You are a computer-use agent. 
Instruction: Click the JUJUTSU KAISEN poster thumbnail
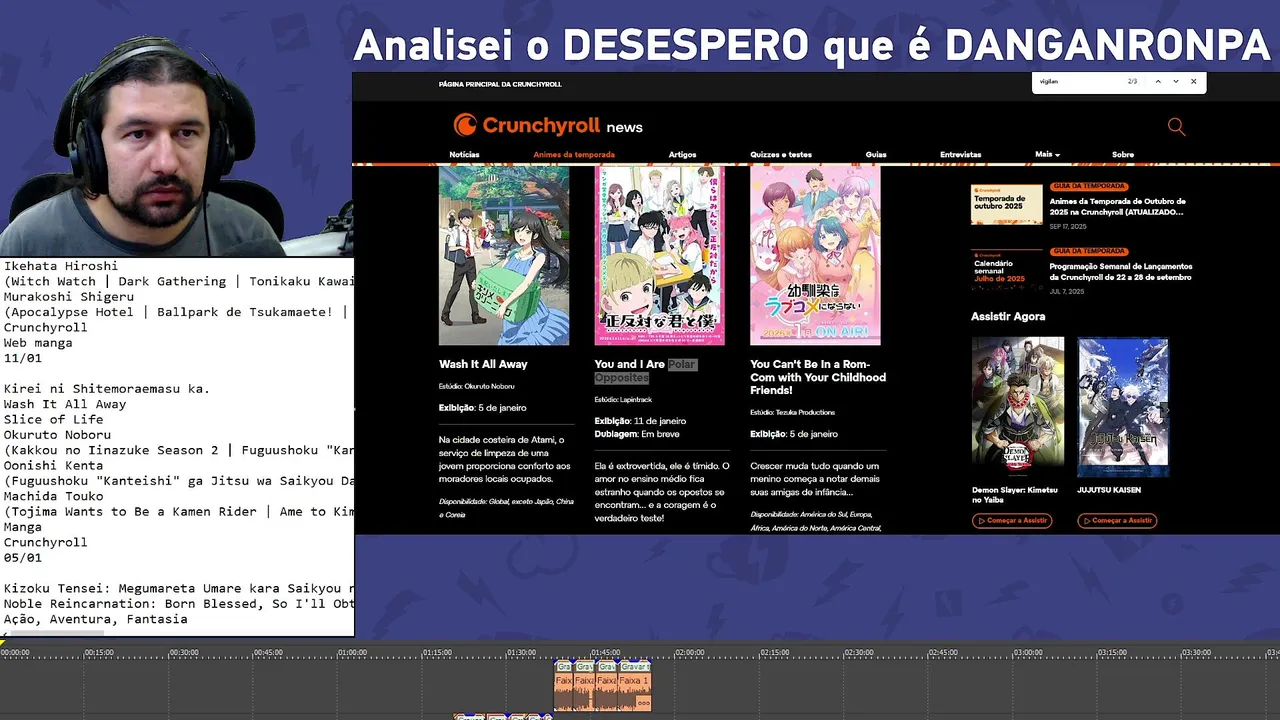[x=1123, y=407]
